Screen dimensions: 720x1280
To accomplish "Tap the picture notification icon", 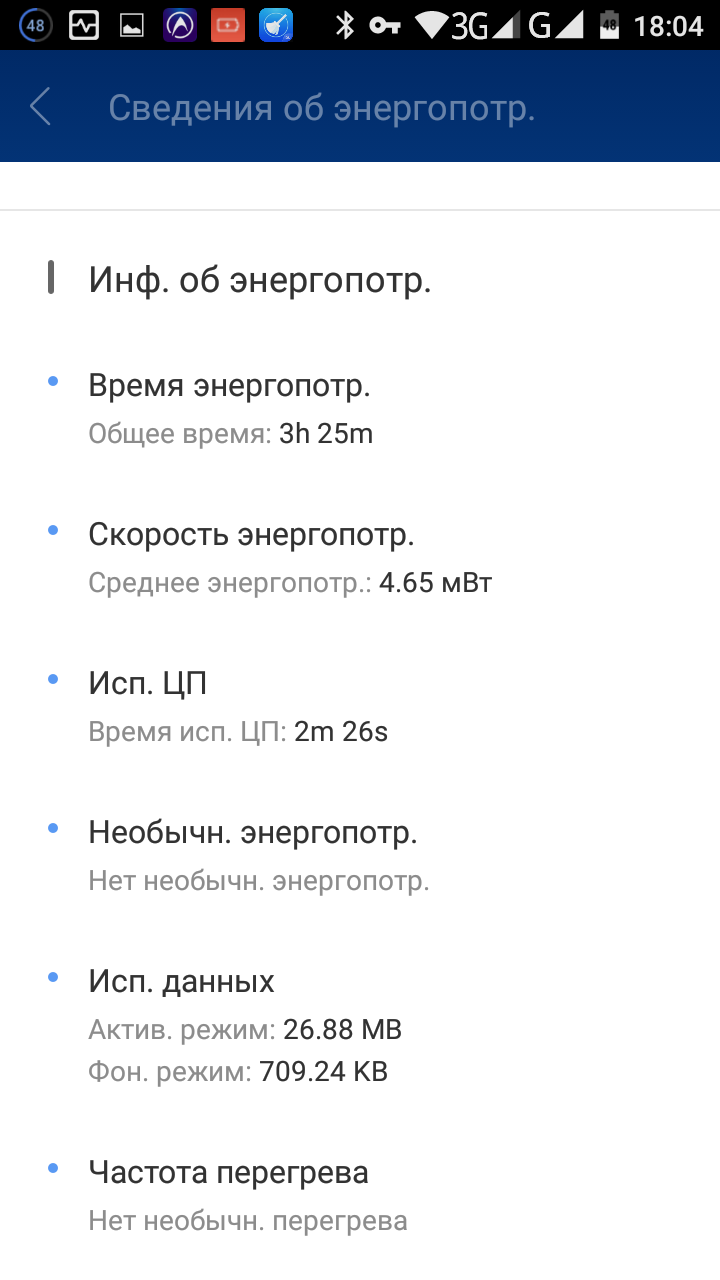I will coord(132,26).
